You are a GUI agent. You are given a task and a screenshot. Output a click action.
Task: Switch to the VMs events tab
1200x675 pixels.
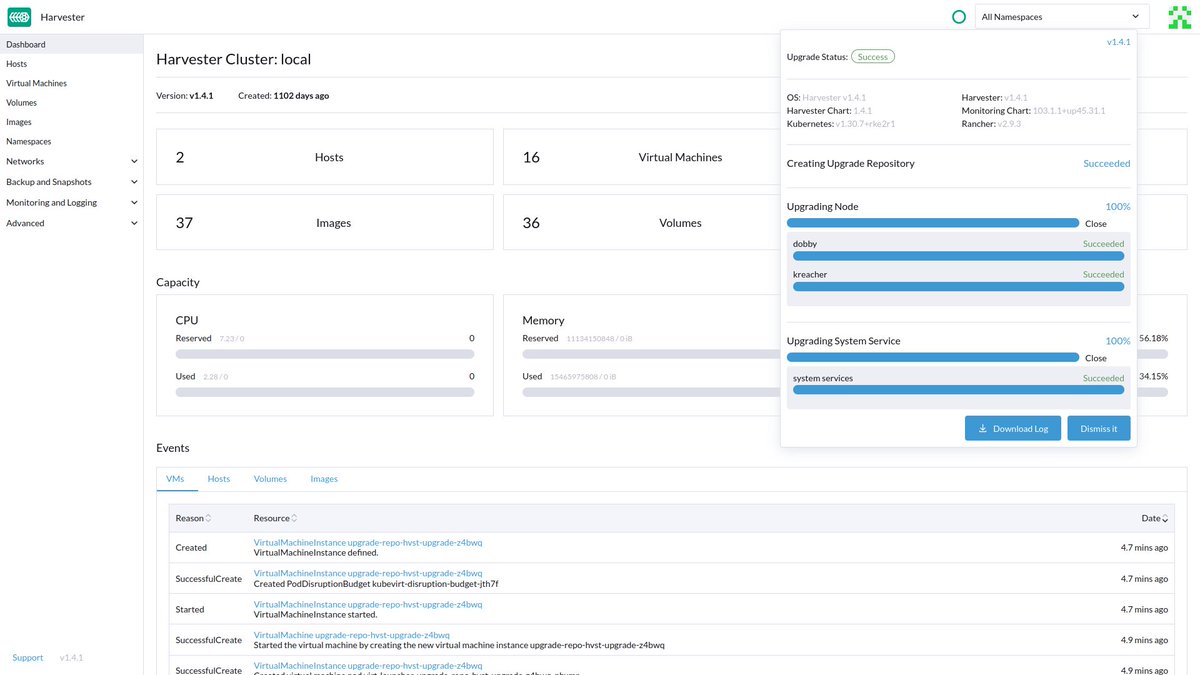point(175,479)
